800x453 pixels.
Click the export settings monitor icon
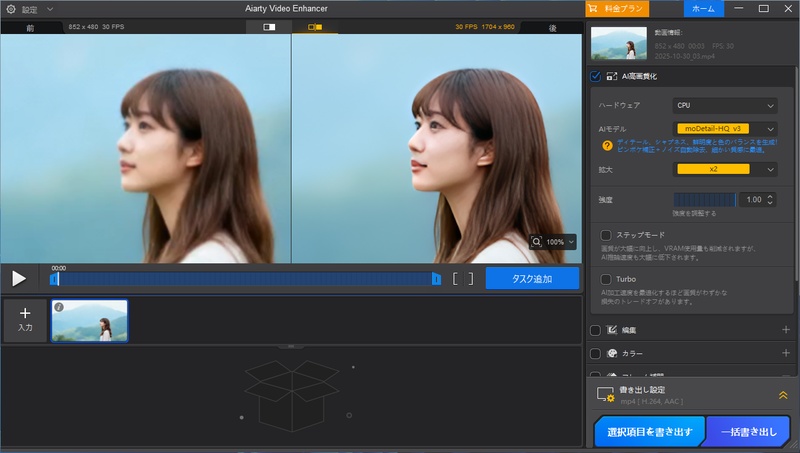(x=606, y=394)
